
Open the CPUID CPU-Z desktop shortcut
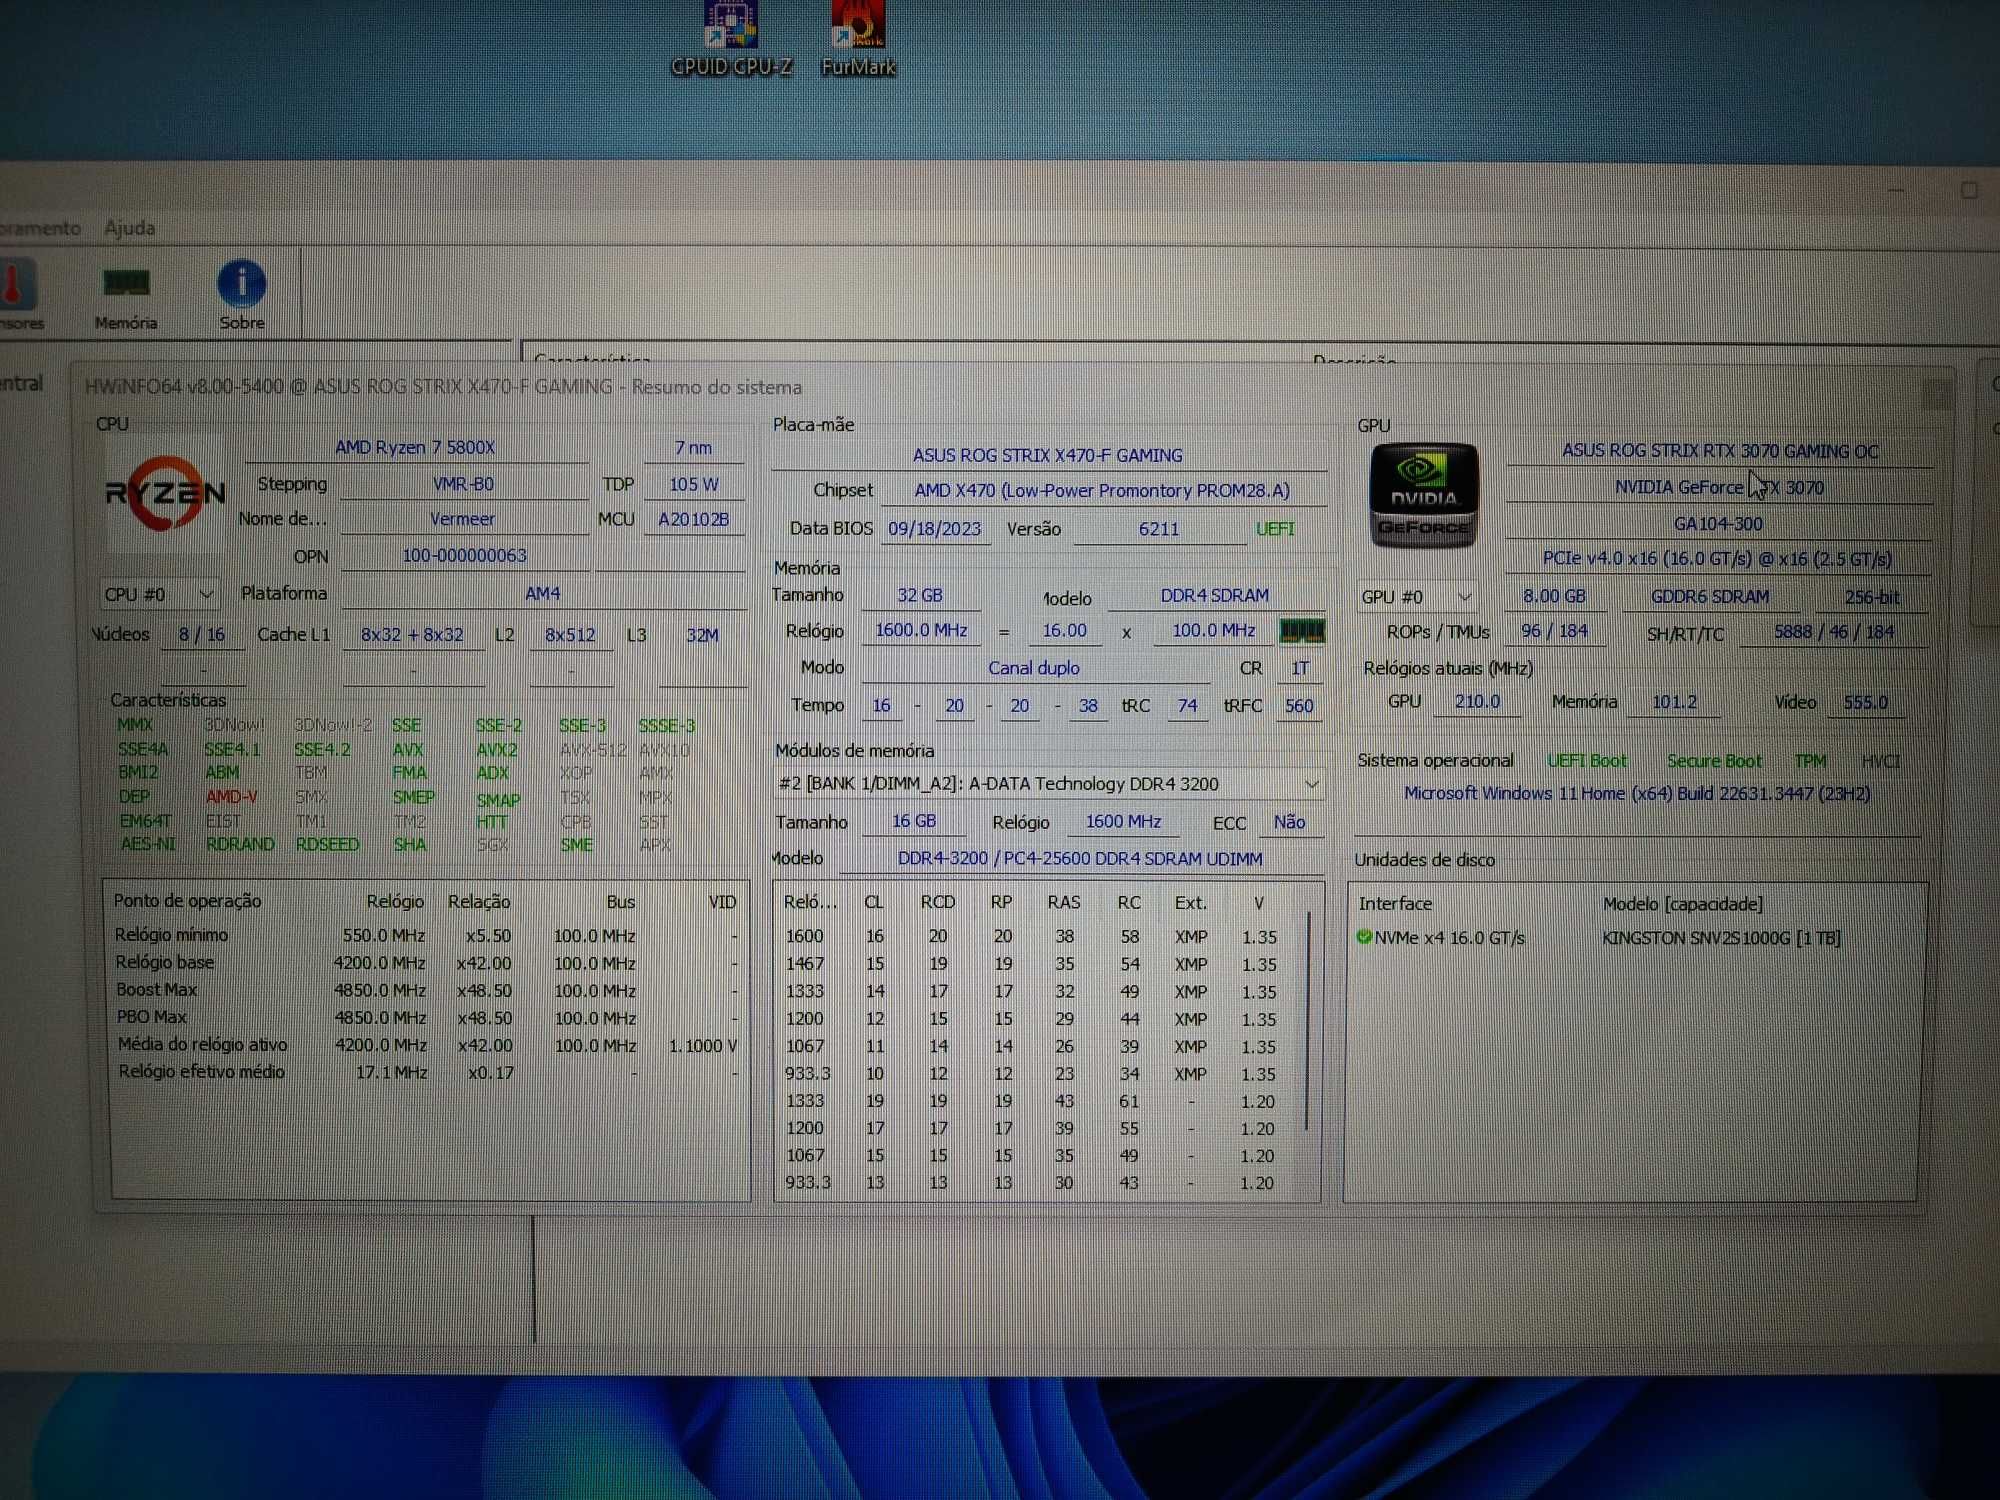tap(731, 38)
